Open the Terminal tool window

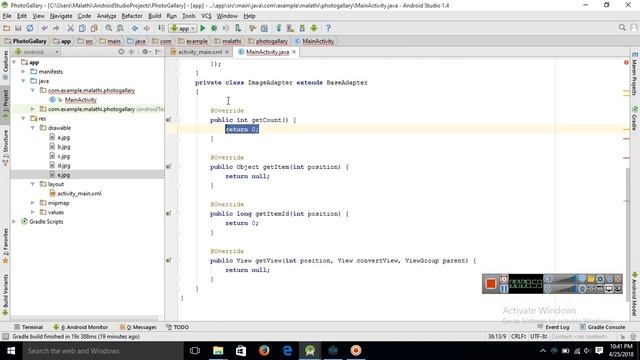click(28, 327)
